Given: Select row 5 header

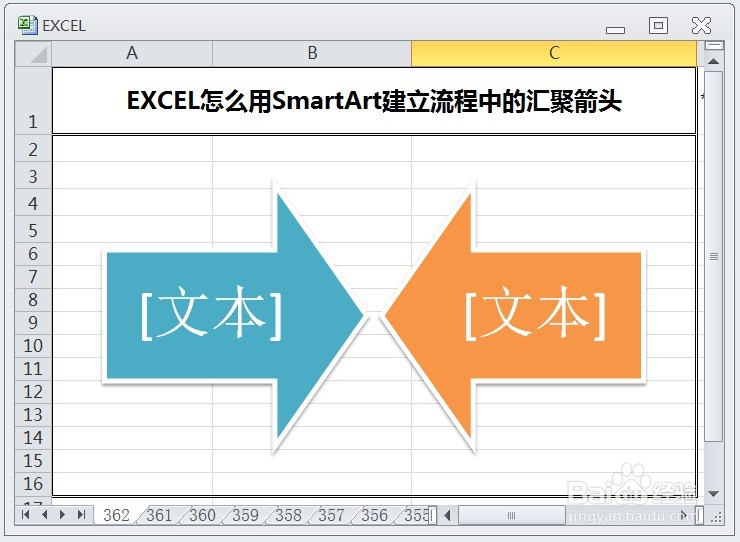Looking at the screenshot, I should point(34,229).
